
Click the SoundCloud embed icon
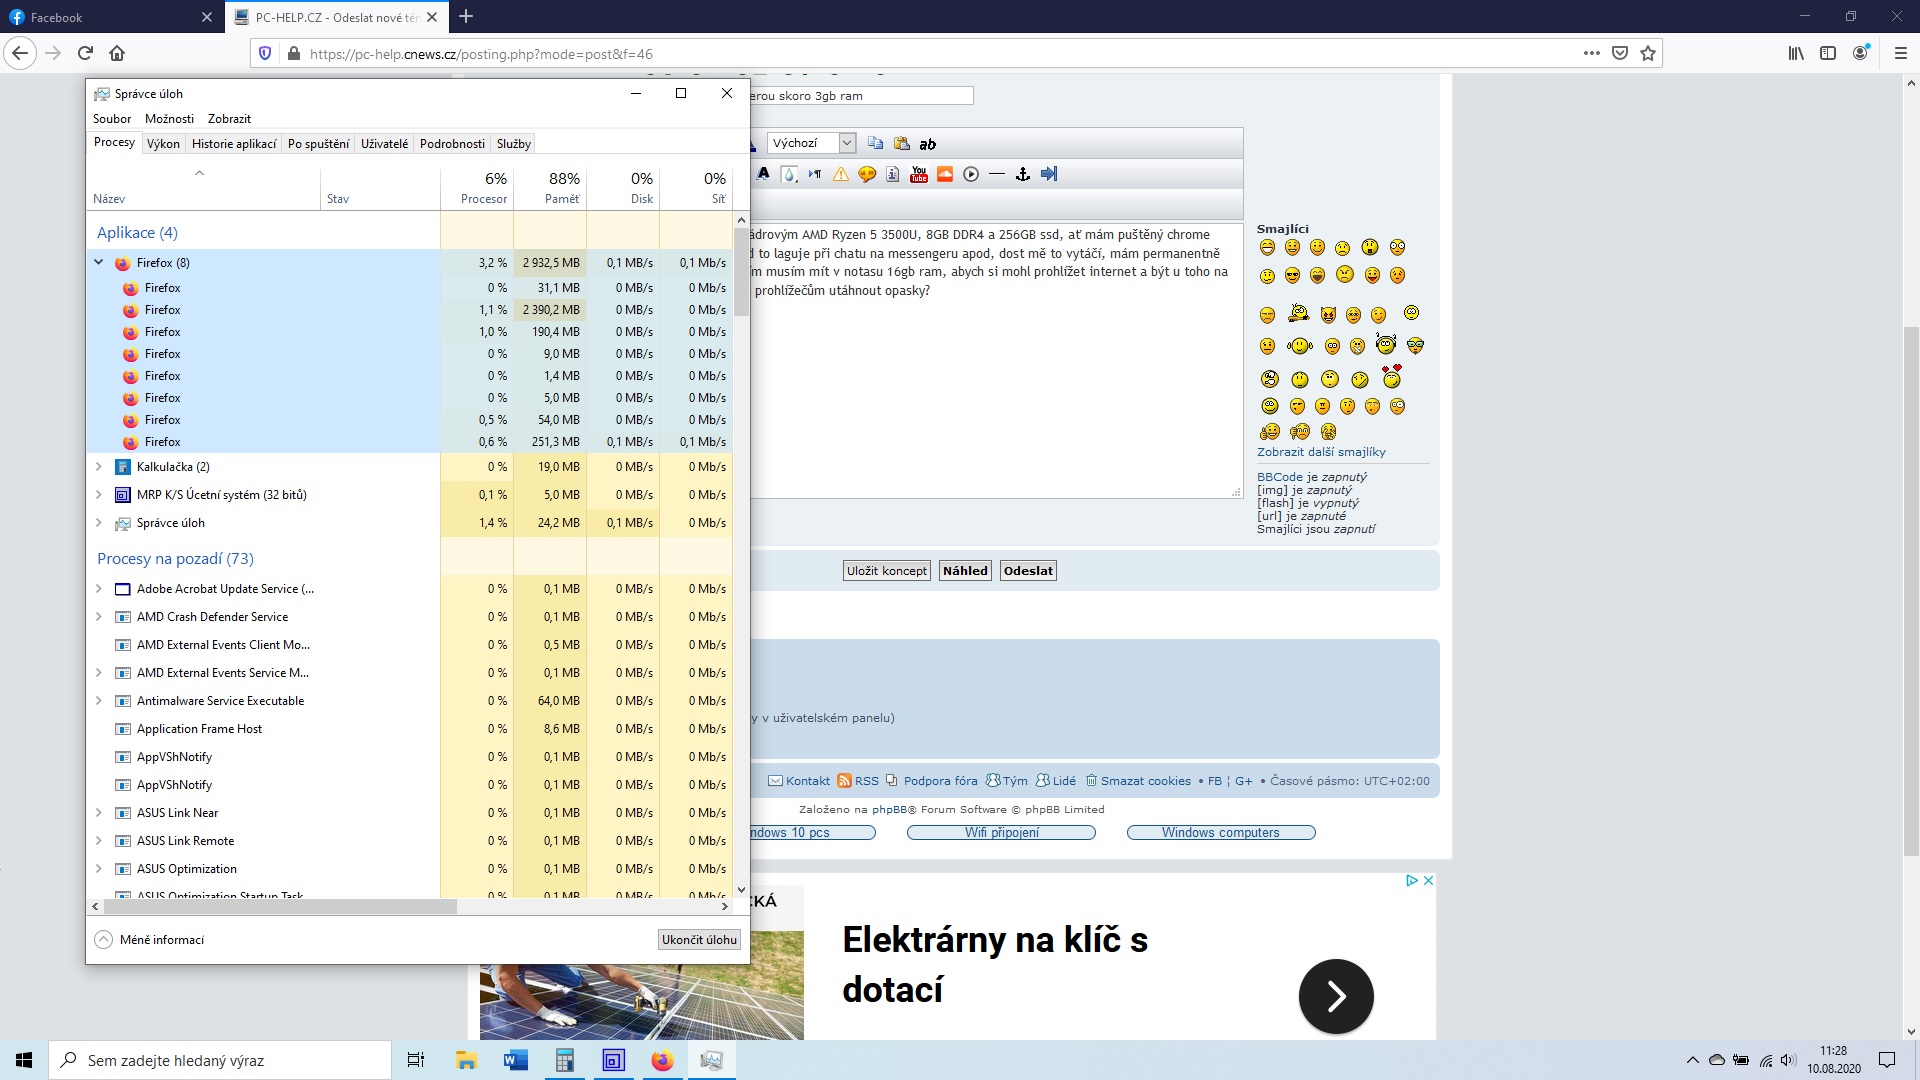point(945,174)
